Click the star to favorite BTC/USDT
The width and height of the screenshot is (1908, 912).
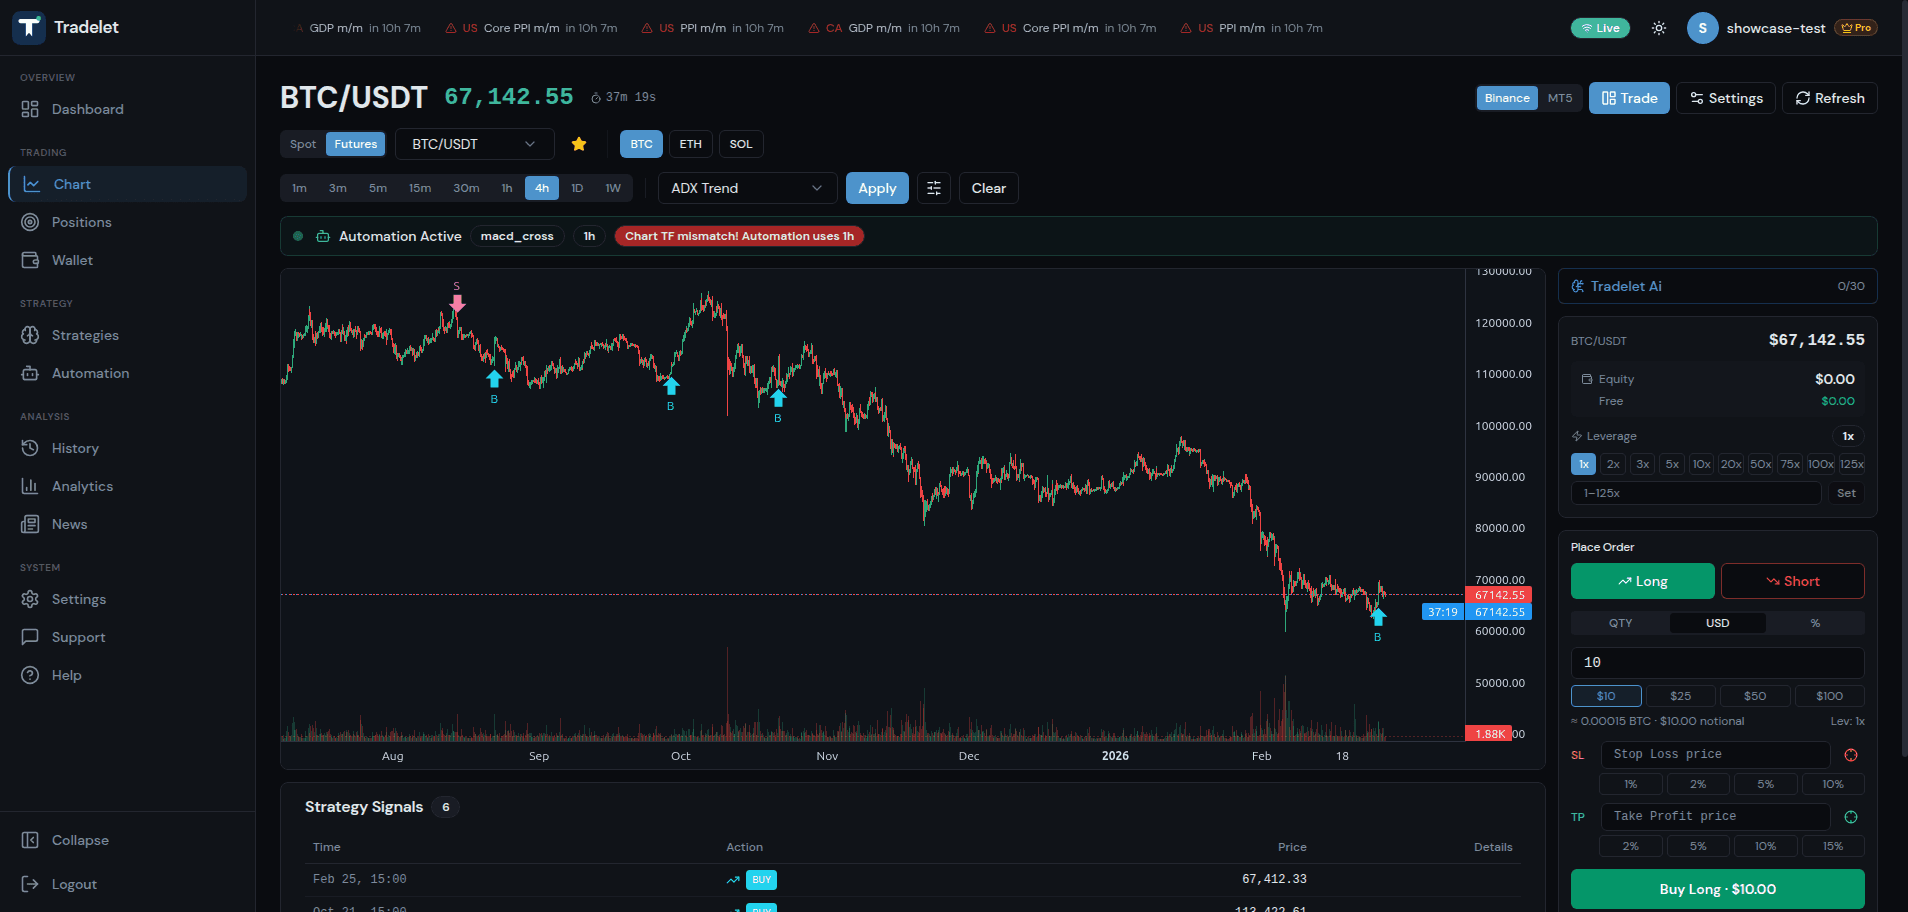tap(578, 144)
